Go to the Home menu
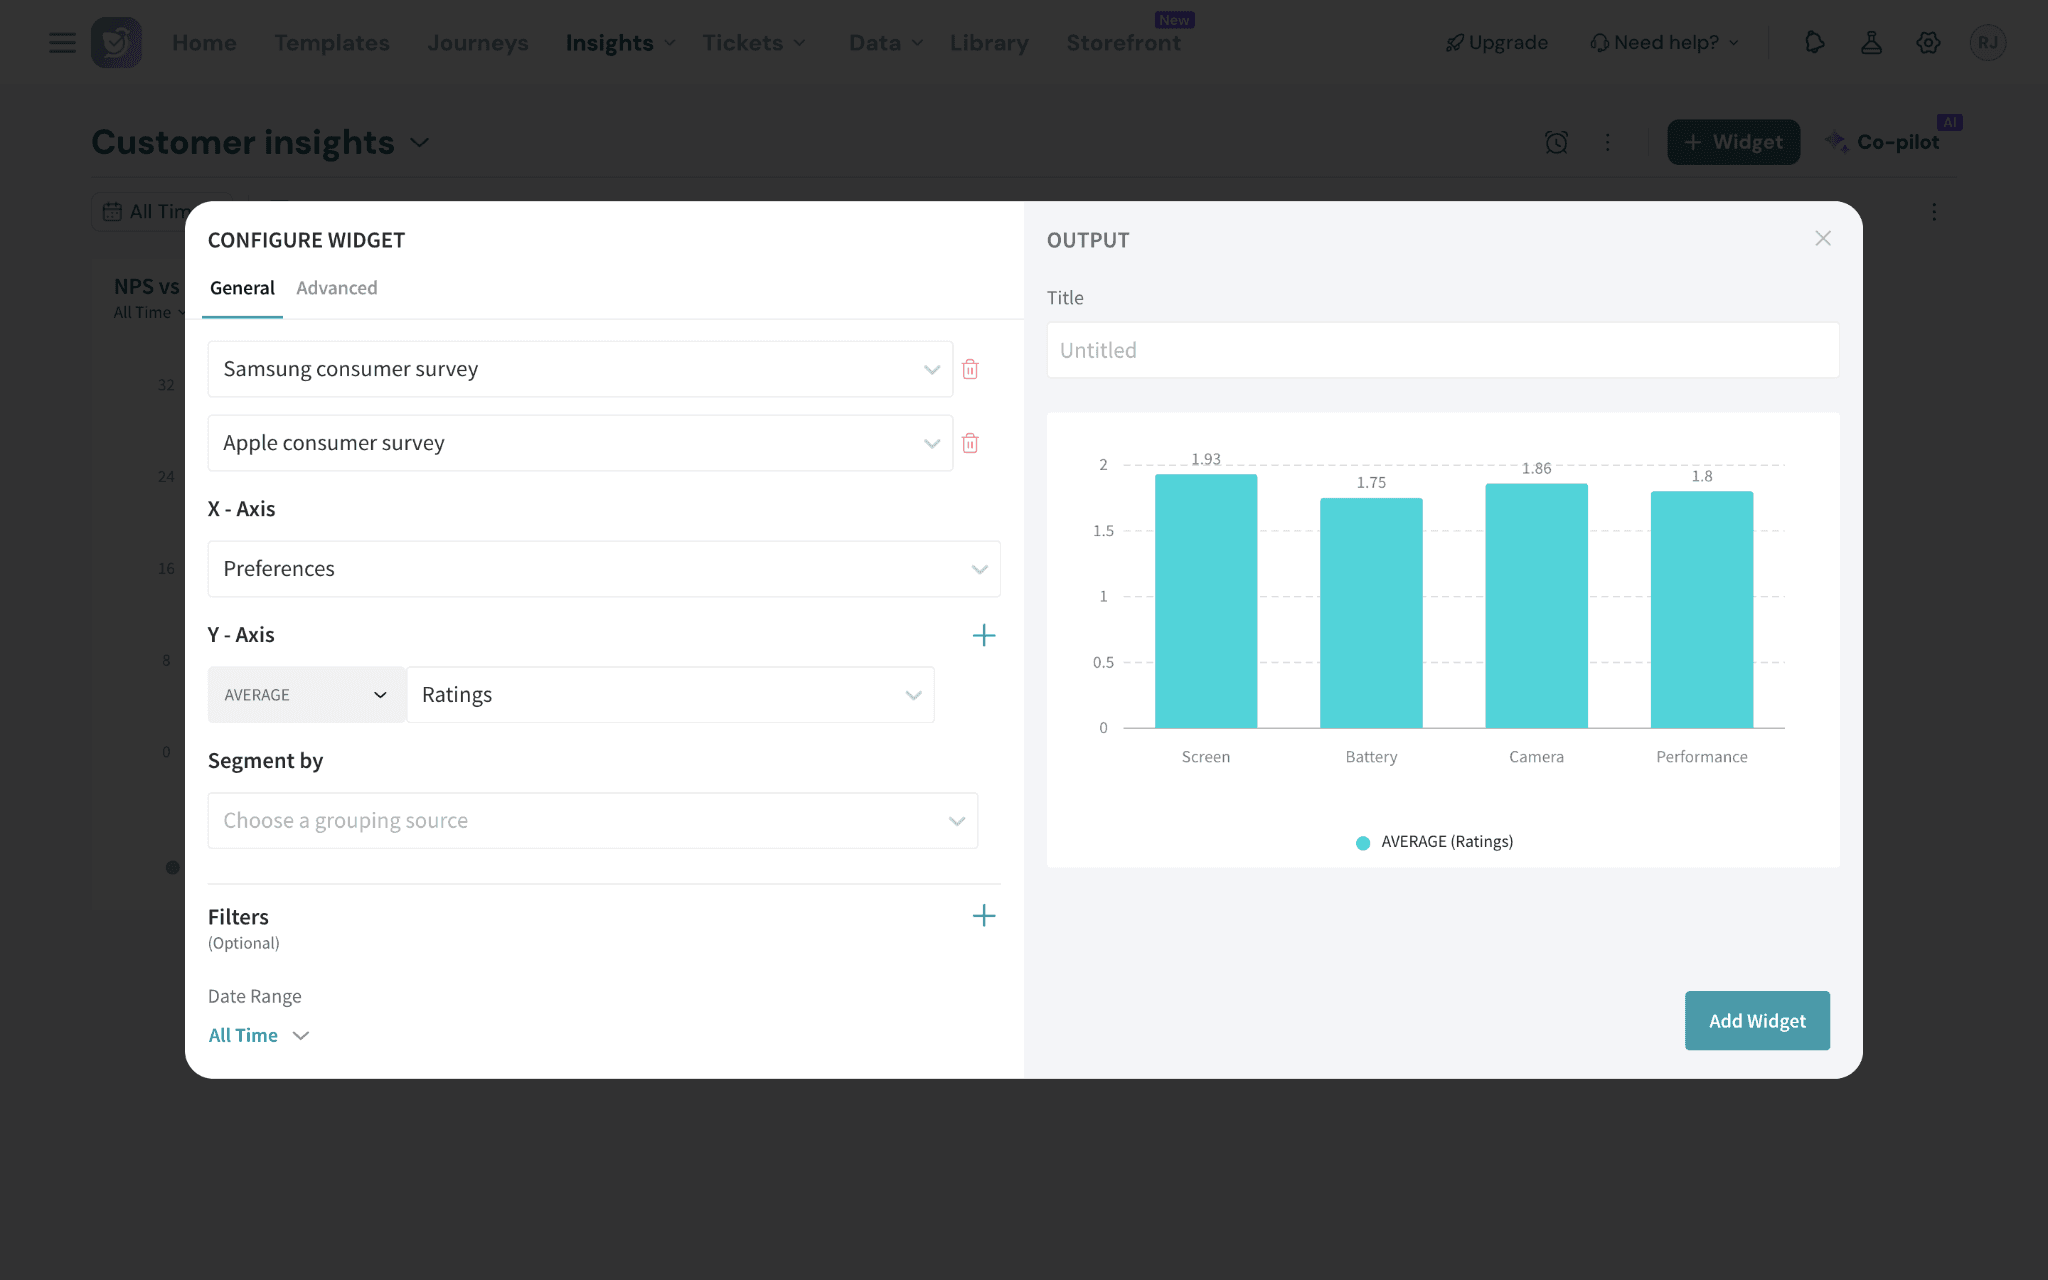2048x1280 pixels. tap(204, 43)
